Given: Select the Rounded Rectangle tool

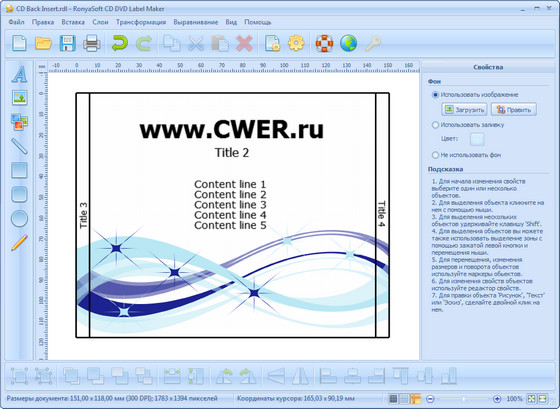Looking at the screenshot, I should [x=19, y=194].
